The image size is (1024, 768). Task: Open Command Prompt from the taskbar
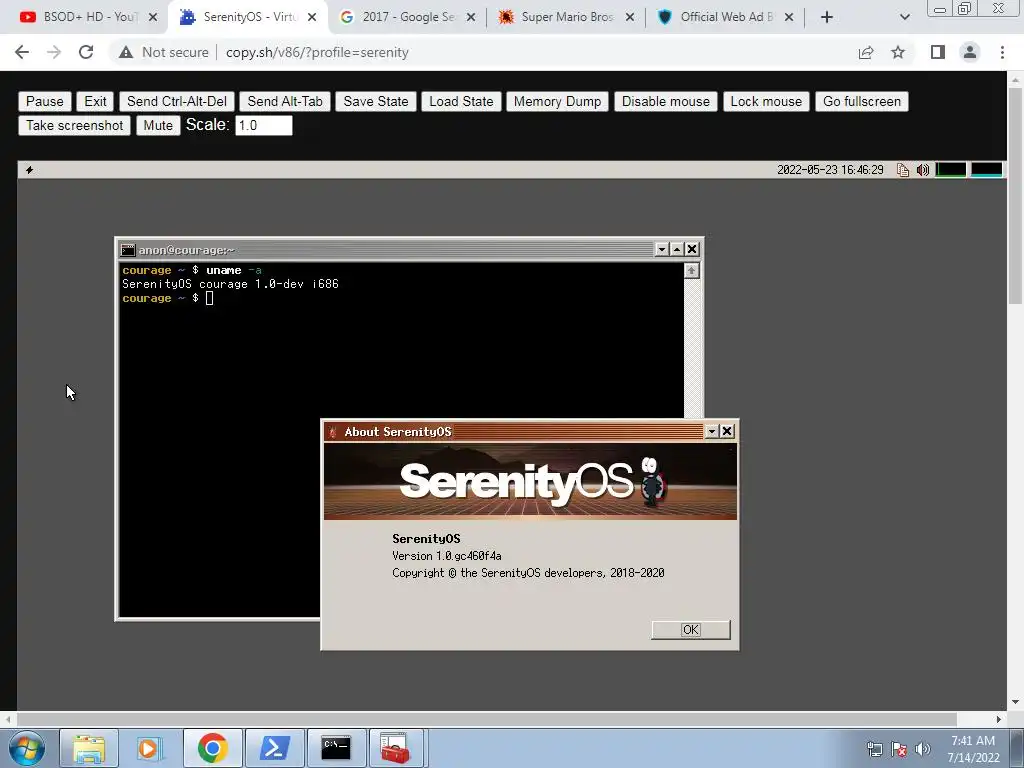pyautogui.click(x=336, y=748)
